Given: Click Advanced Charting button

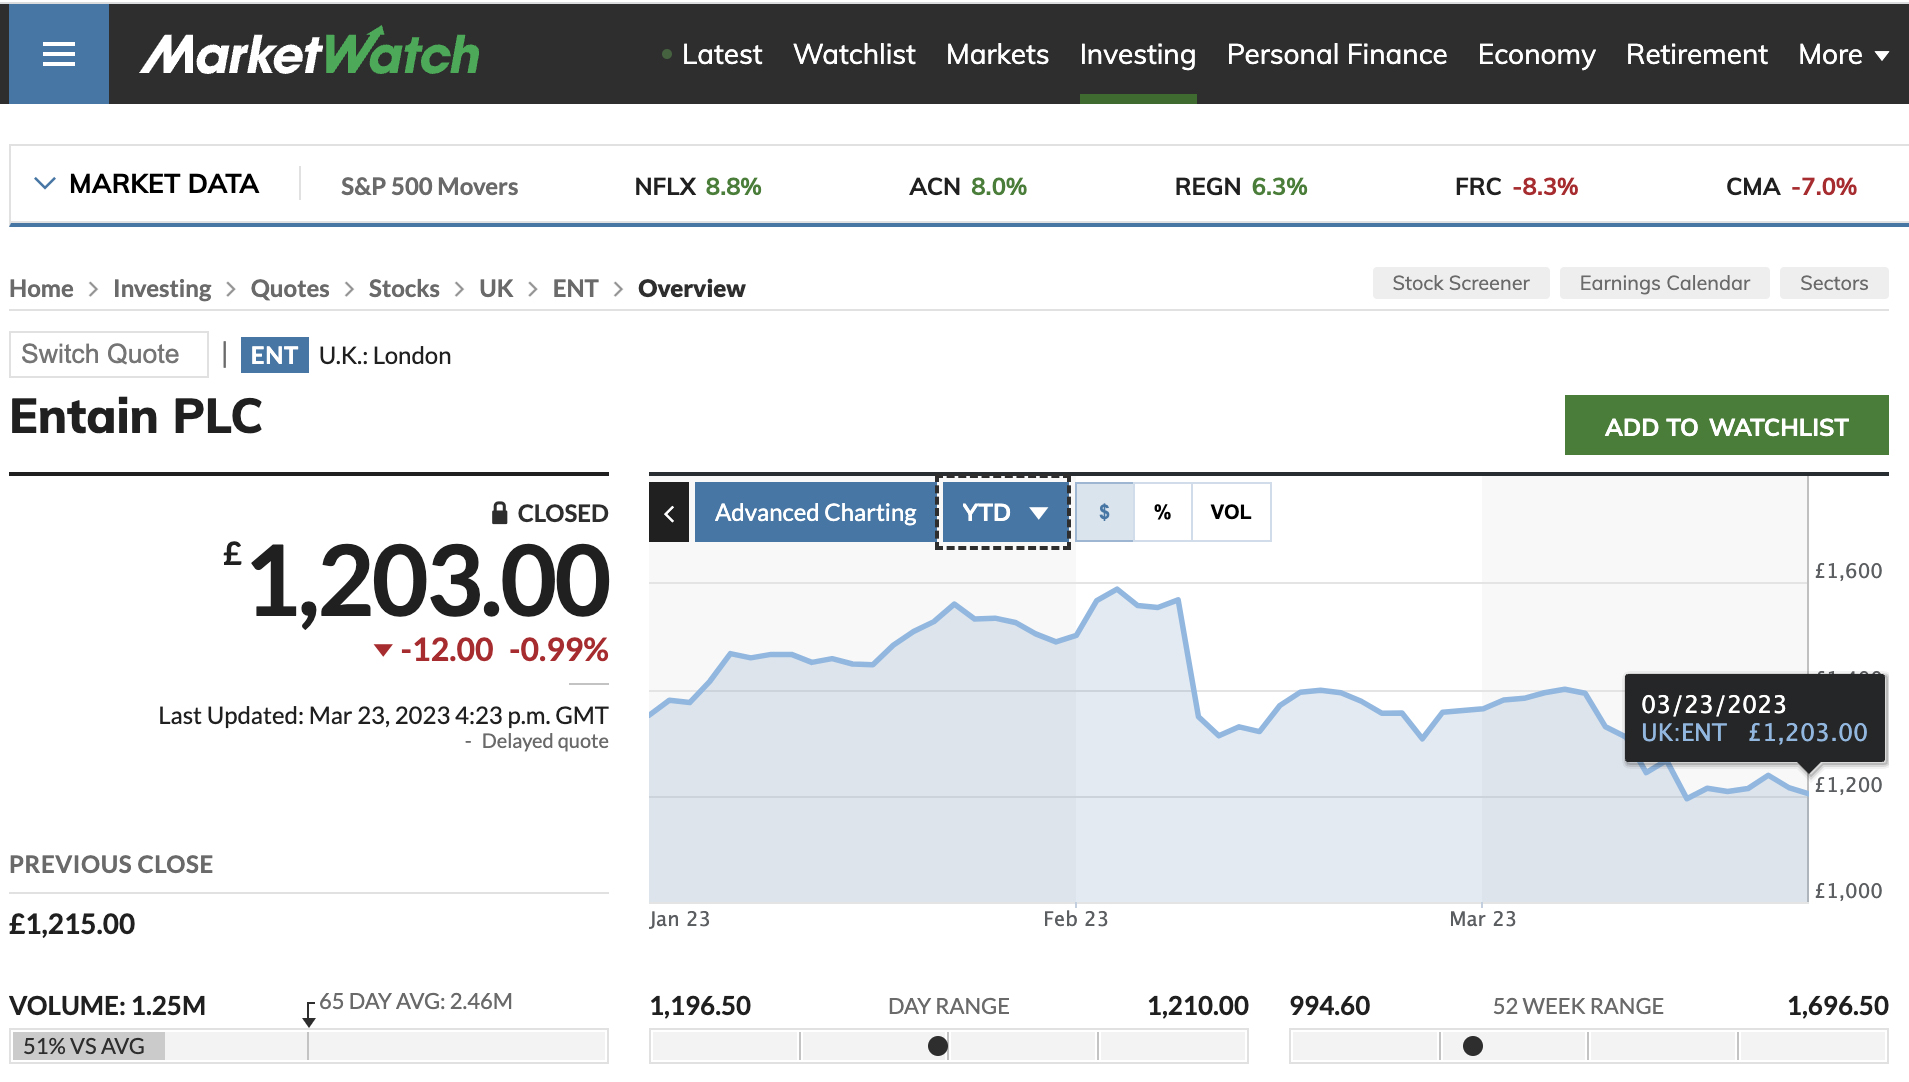Looking at the screenshot, I should (x=815, y=513).
